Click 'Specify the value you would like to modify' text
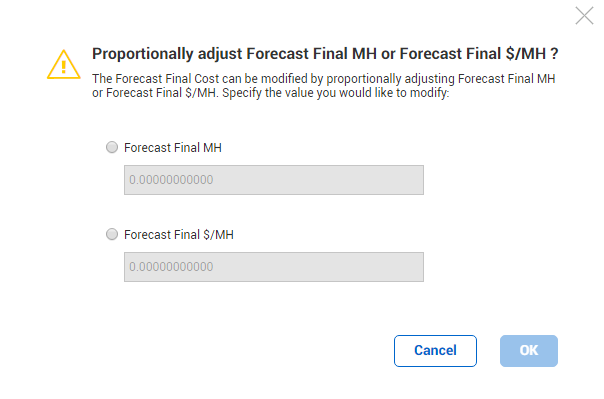 point(336,93)
